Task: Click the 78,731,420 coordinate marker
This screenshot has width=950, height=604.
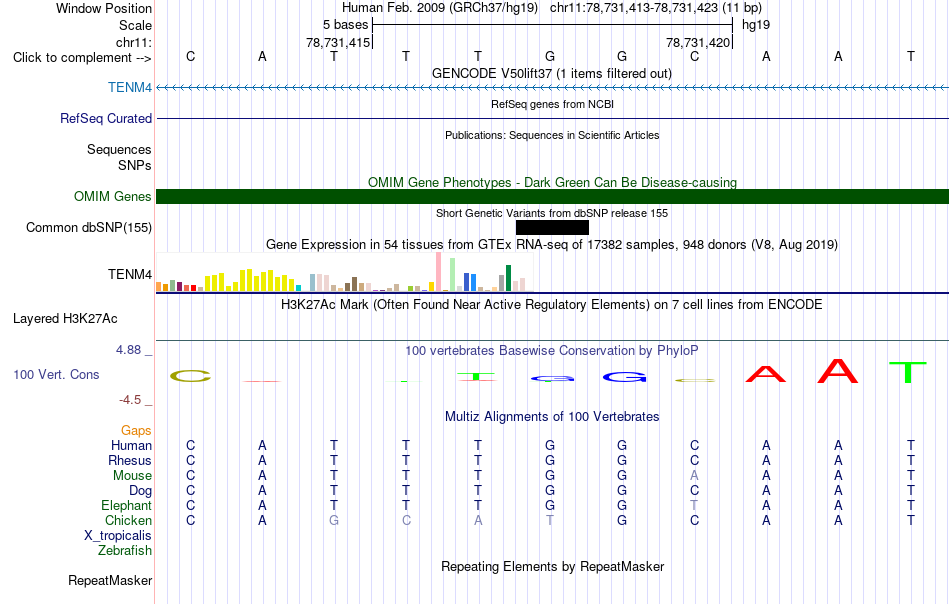Action: click(698, 42)
